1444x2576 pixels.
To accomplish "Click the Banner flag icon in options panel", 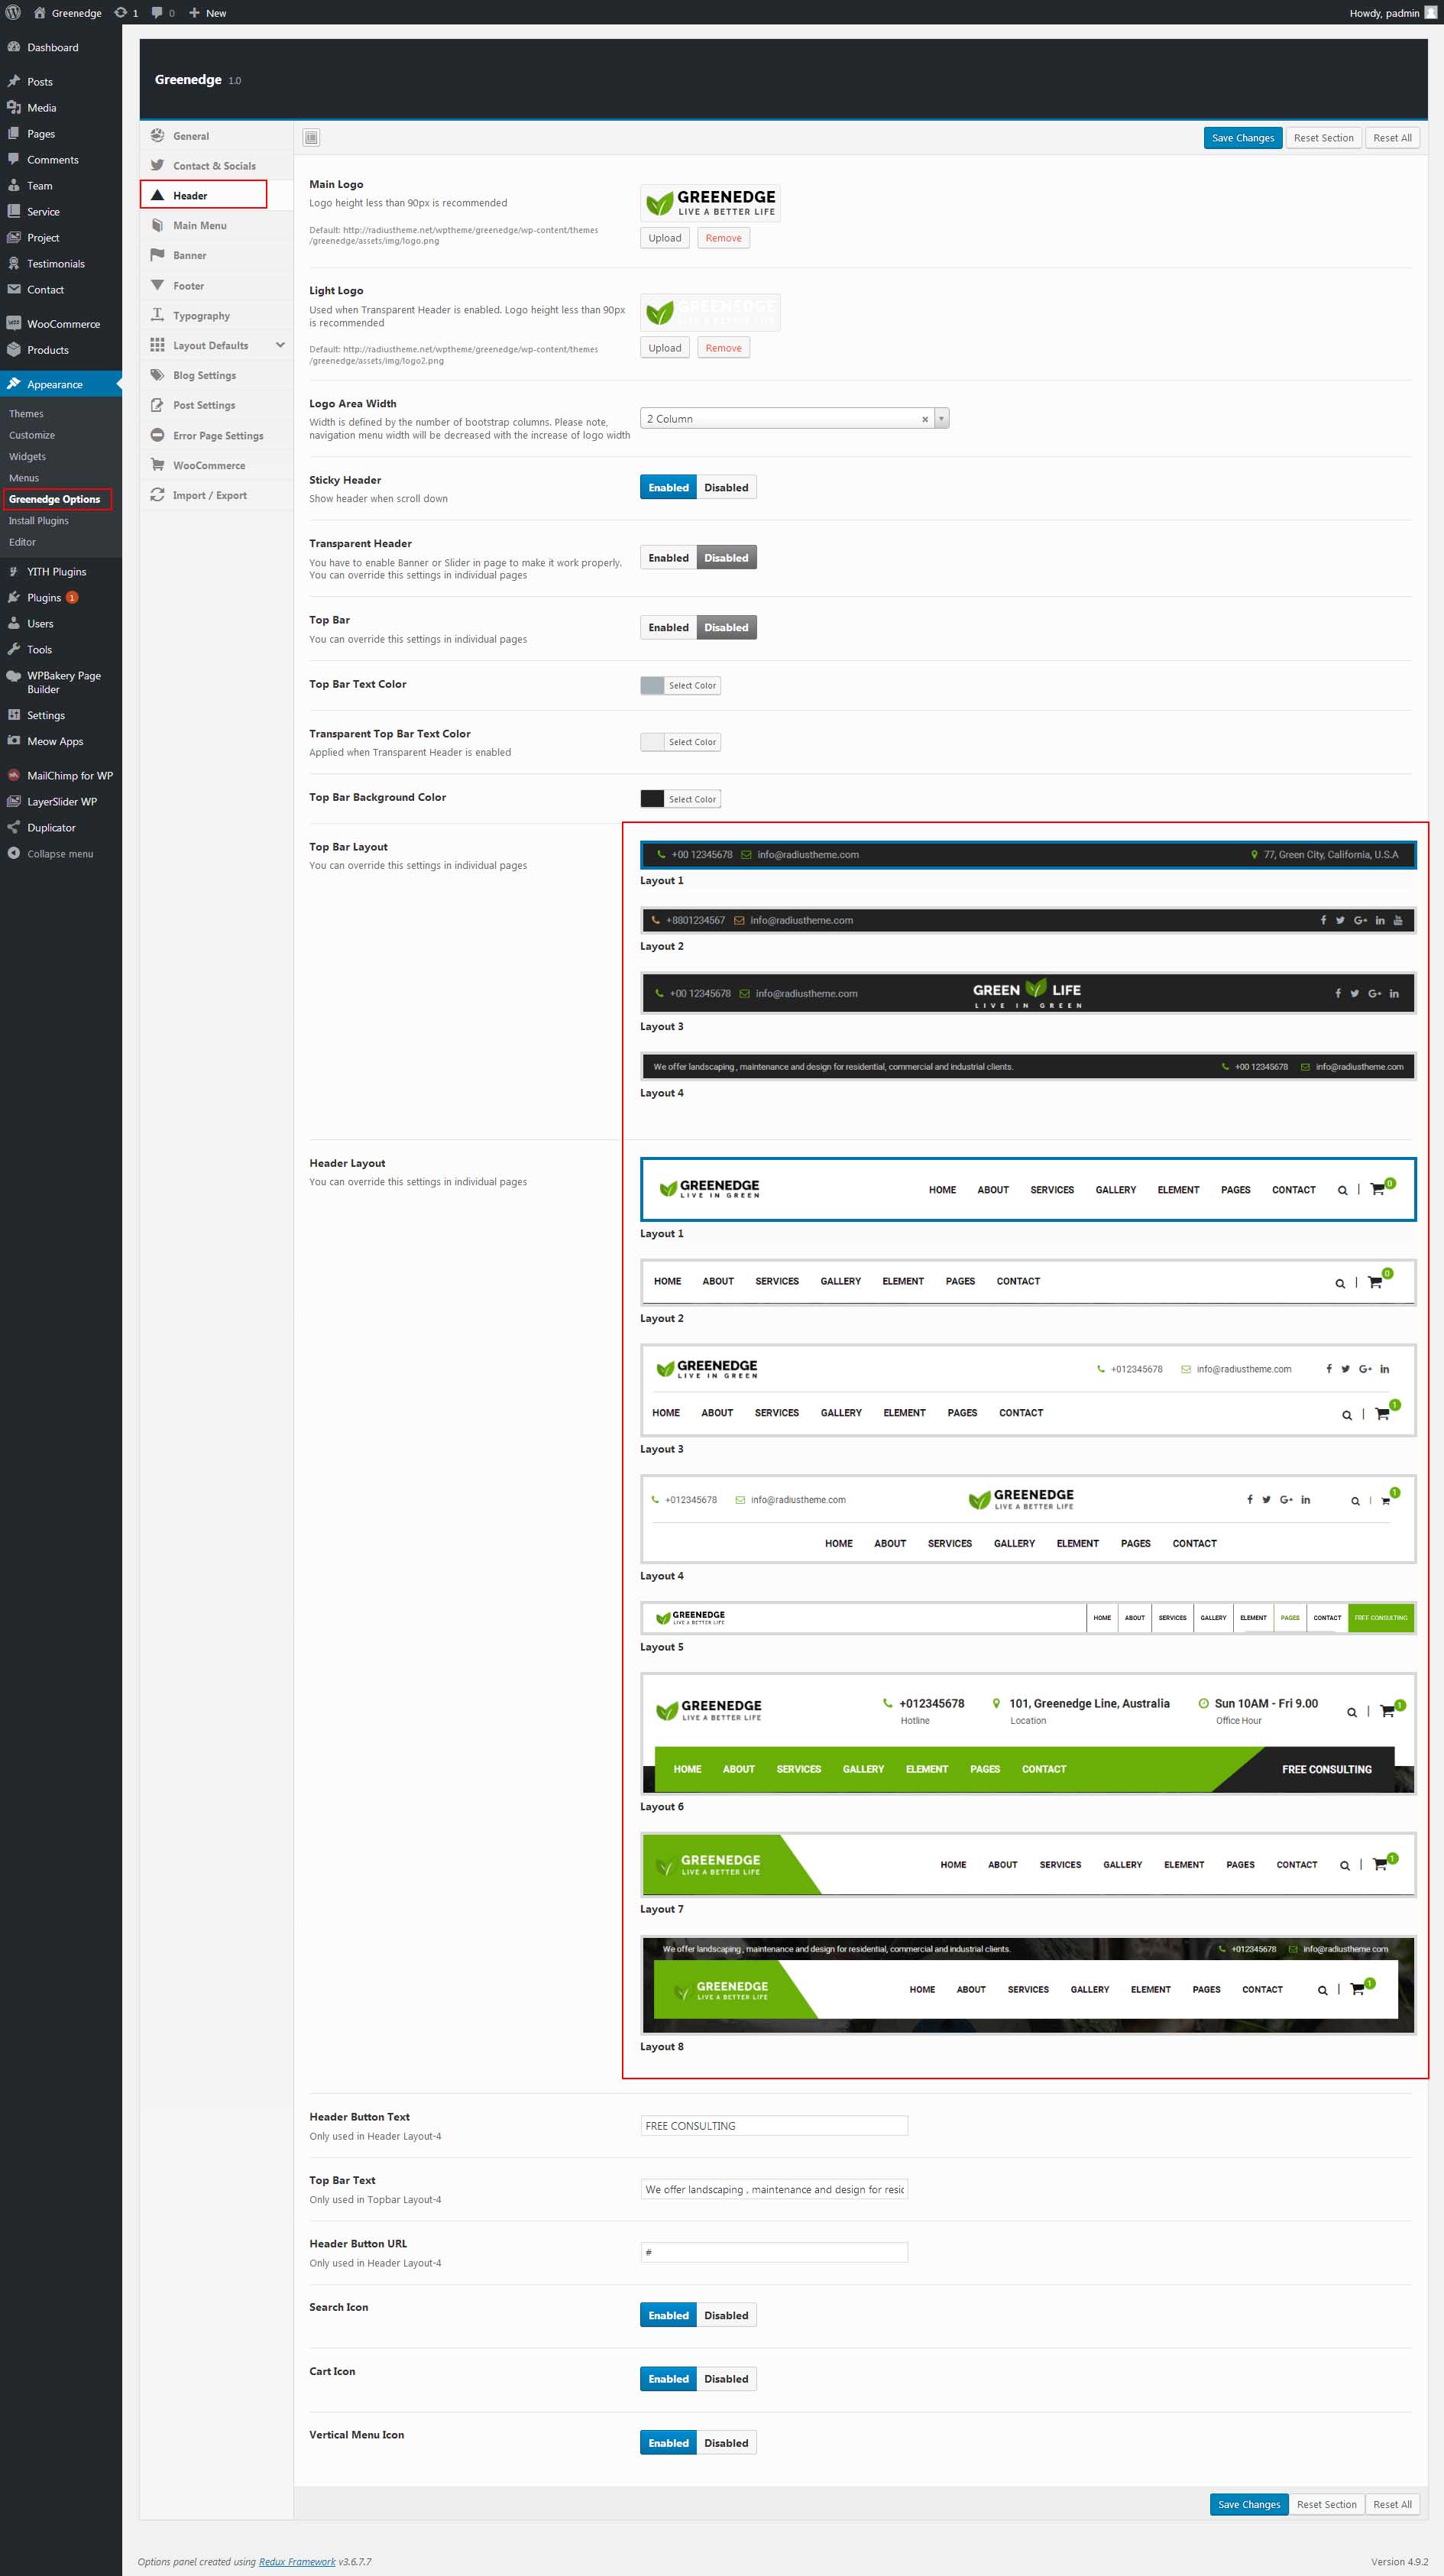I will [x=157, y=255].
